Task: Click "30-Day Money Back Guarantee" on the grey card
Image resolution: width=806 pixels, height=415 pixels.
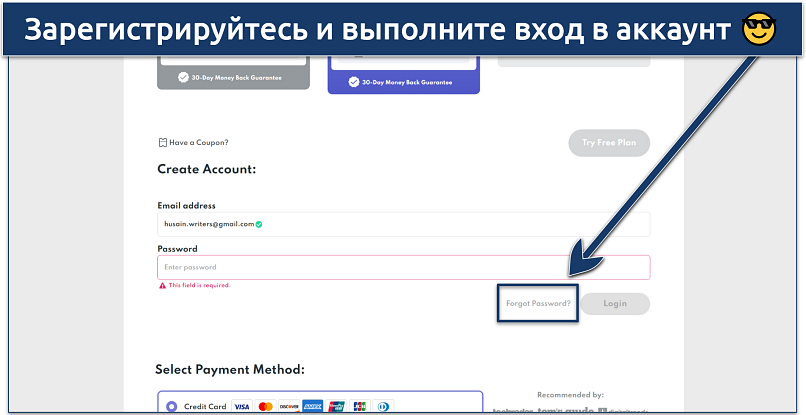Action: [236, 78]
